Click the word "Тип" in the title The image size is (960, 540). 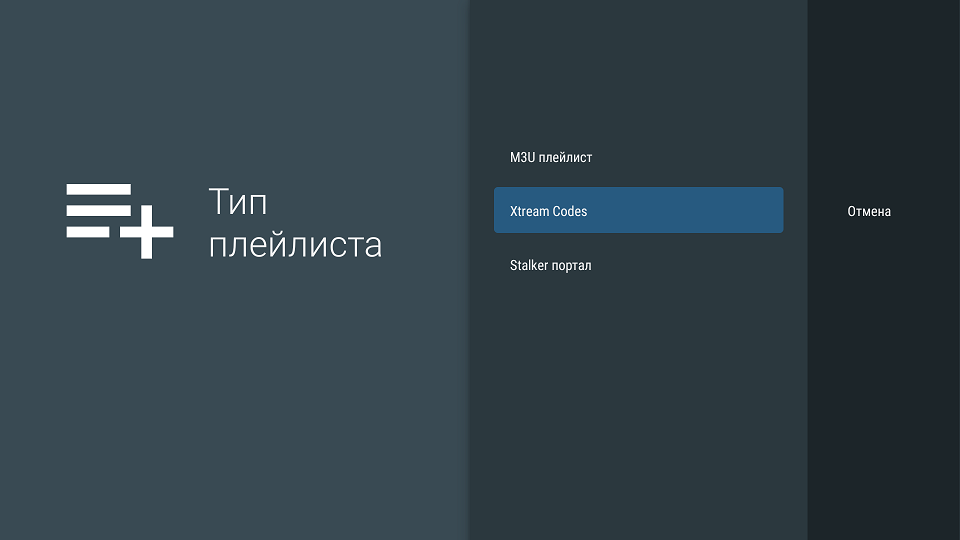click(238, 201)
